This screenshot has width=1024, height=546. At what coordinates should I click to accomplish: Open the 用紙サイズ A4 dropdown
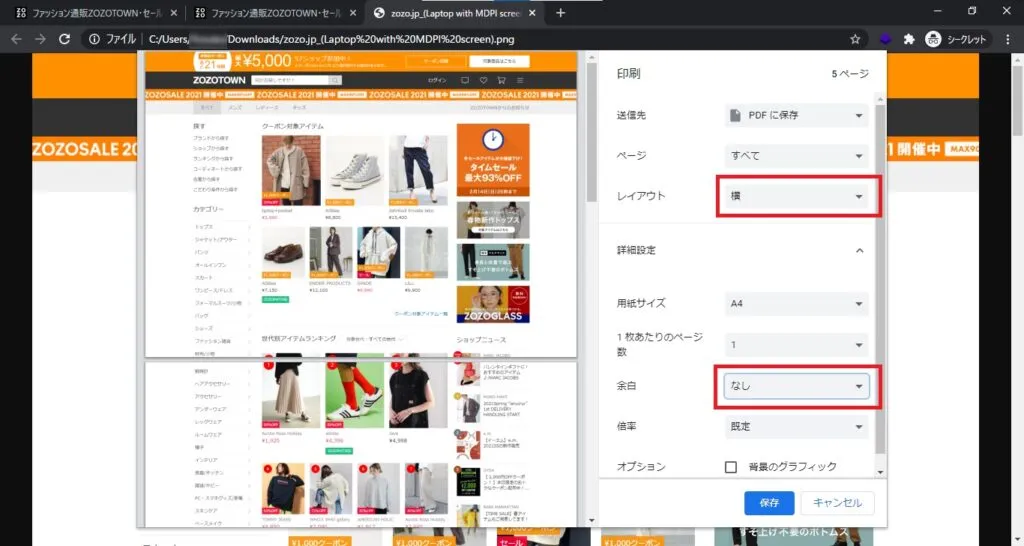797,303
